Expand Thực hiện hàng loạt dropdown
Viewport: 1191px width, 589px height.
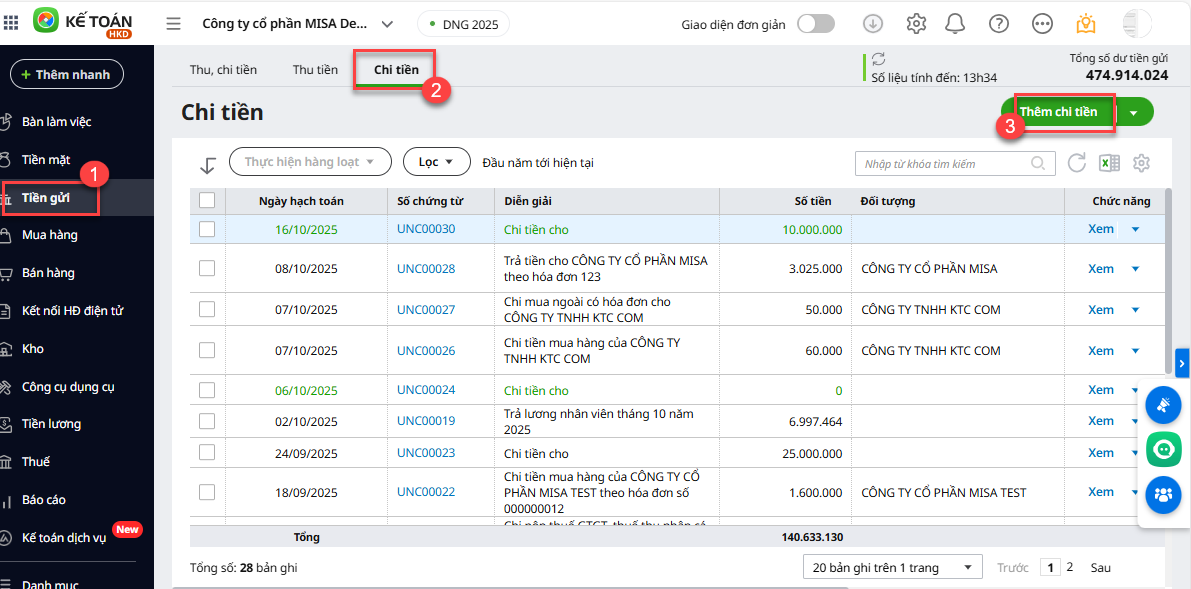click(x=309, y=162)
